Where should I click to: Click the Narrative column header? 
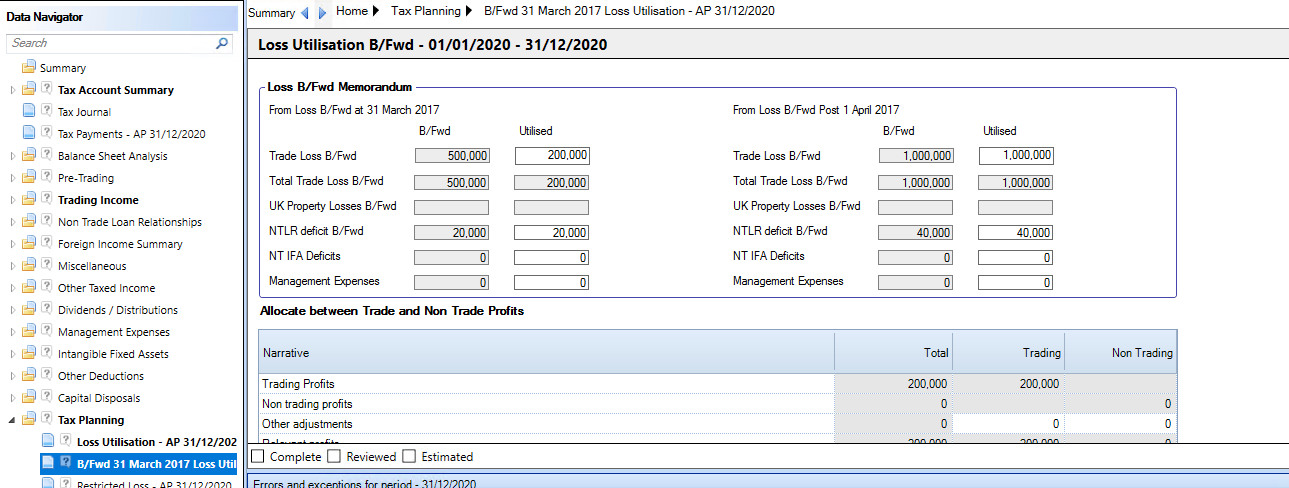546,352
